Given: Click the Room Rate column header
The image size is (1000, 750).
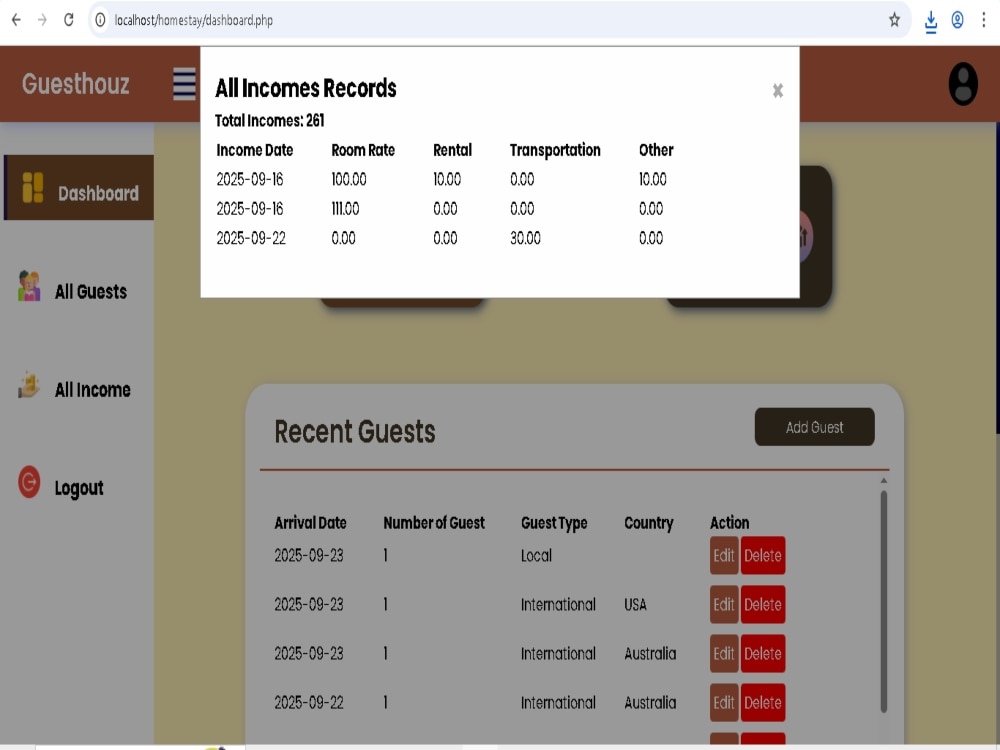Looking at the screenshot, I should pos(363,150).
